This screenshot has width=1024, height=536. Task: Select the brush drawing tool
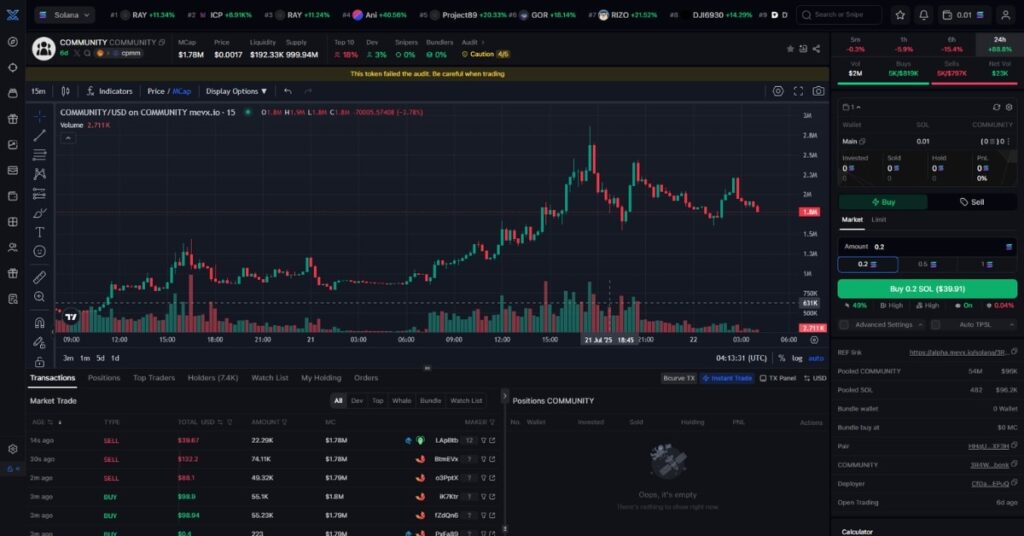coord(40,213)
